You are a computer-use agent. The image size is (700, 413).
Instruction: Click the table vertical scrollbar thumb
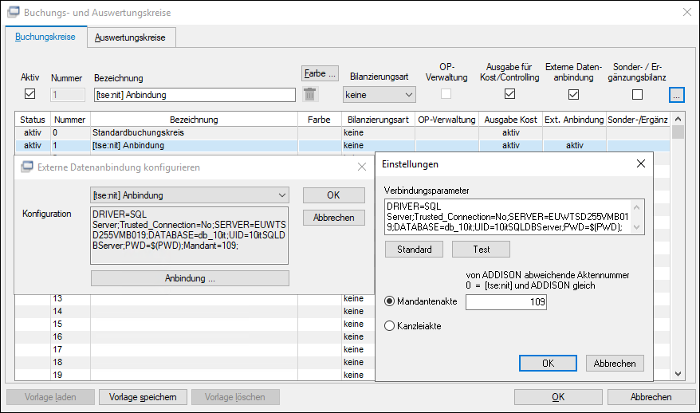click(x=678, y=132)
